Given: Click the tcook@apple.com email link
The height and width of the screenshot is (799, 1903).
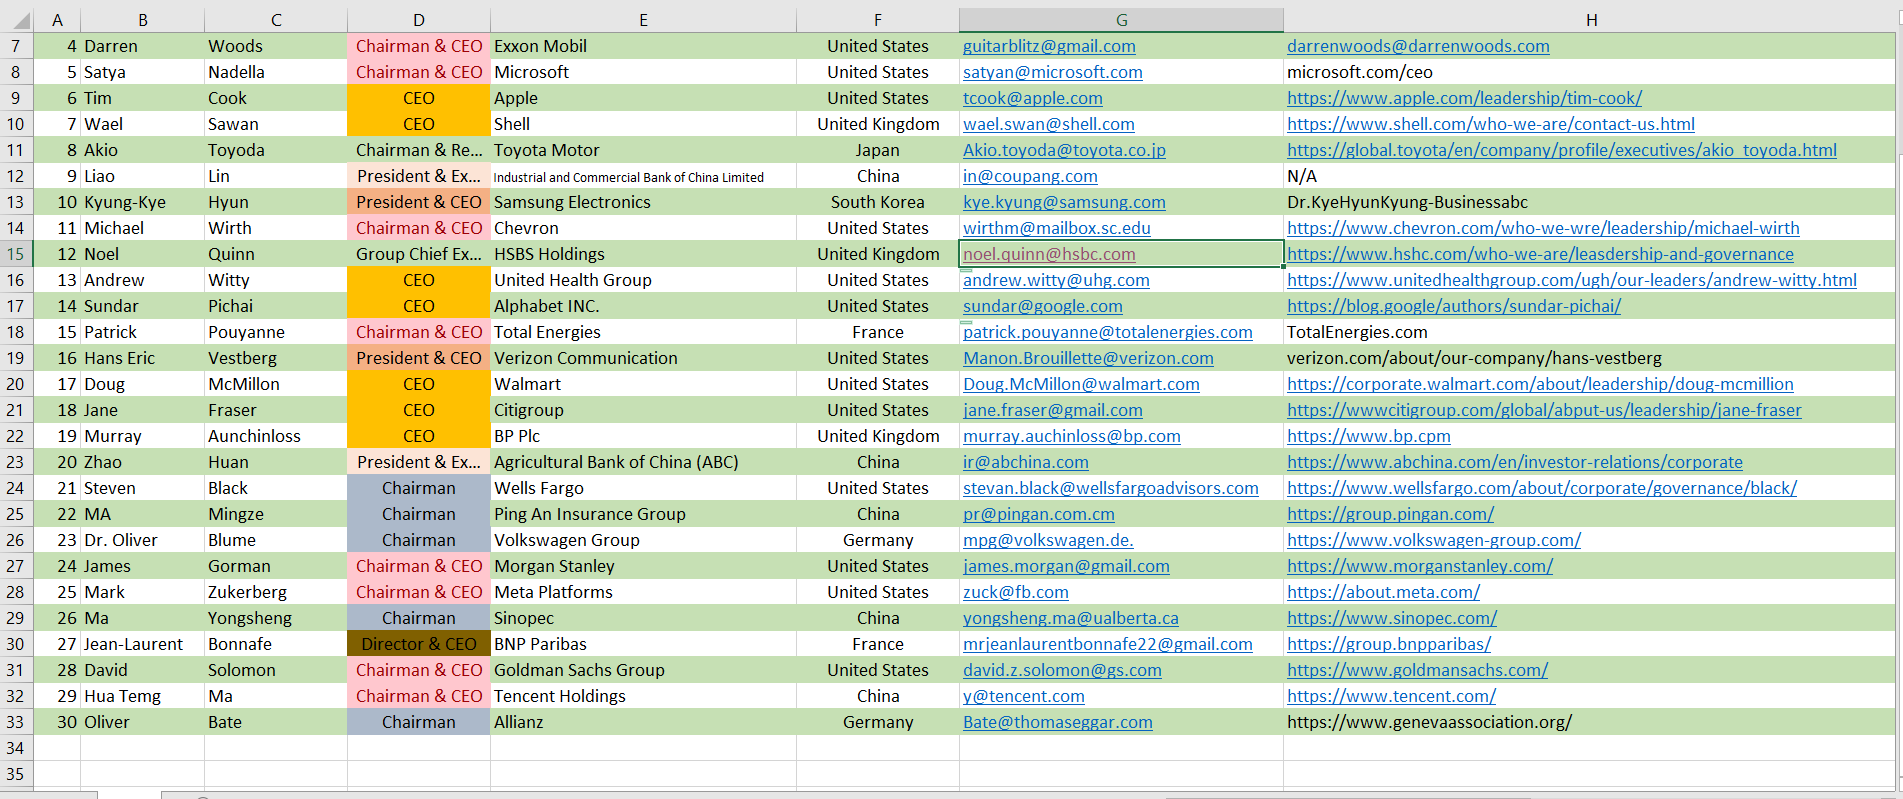Looking at the screenshot, I should (x=1032, y=98).
